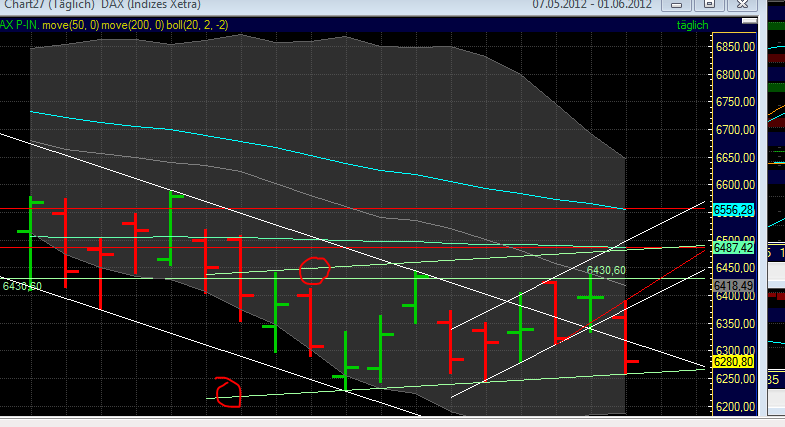Click the 6430,60 label at chart left edge
Screen dimensions: 785x427
pos(22,286)
